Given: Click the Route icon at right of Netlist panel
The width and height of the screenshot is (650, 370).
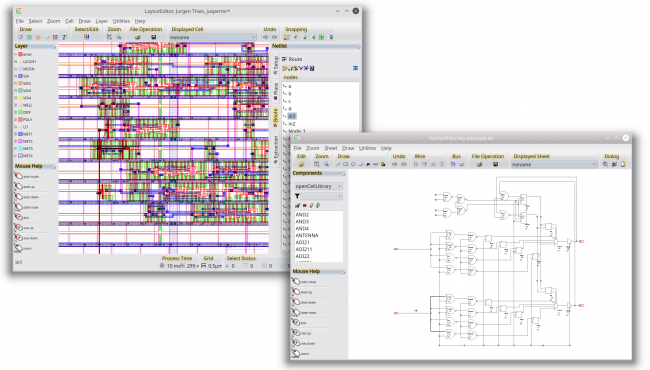Looking at the screenshot, I should point(355,68).
